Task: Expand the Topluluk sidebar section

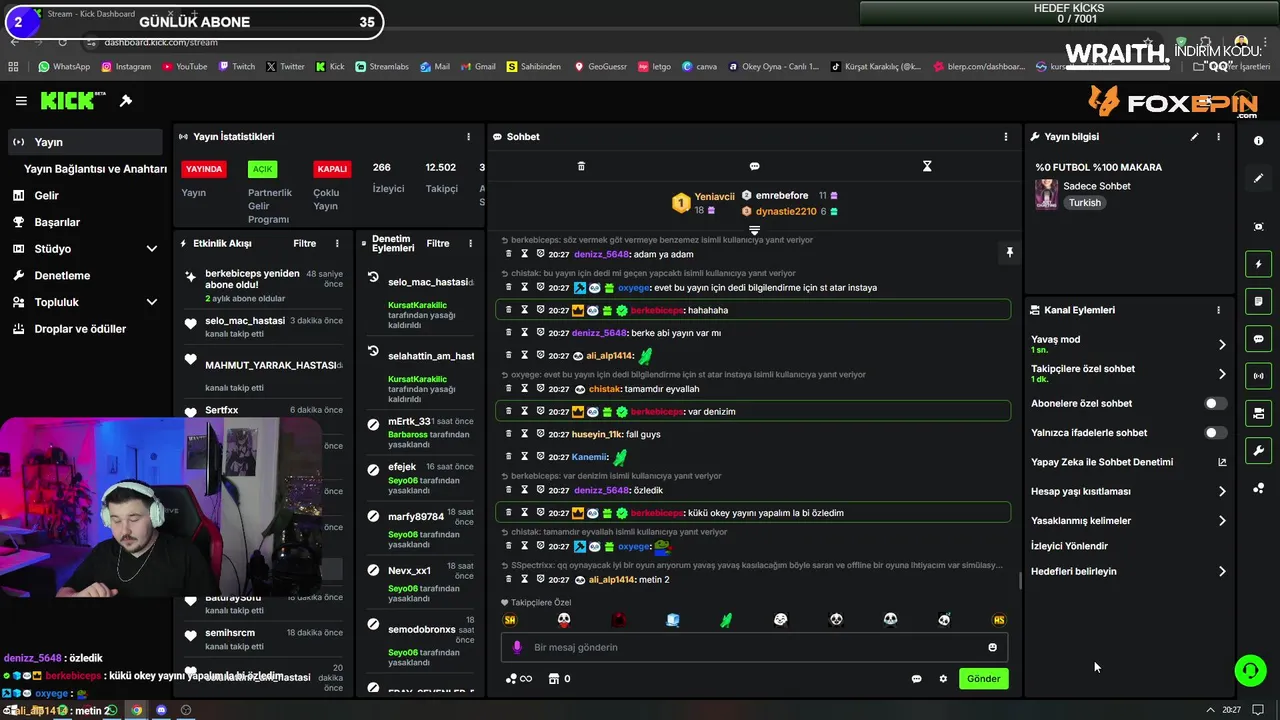Action: tap(152, 302)
